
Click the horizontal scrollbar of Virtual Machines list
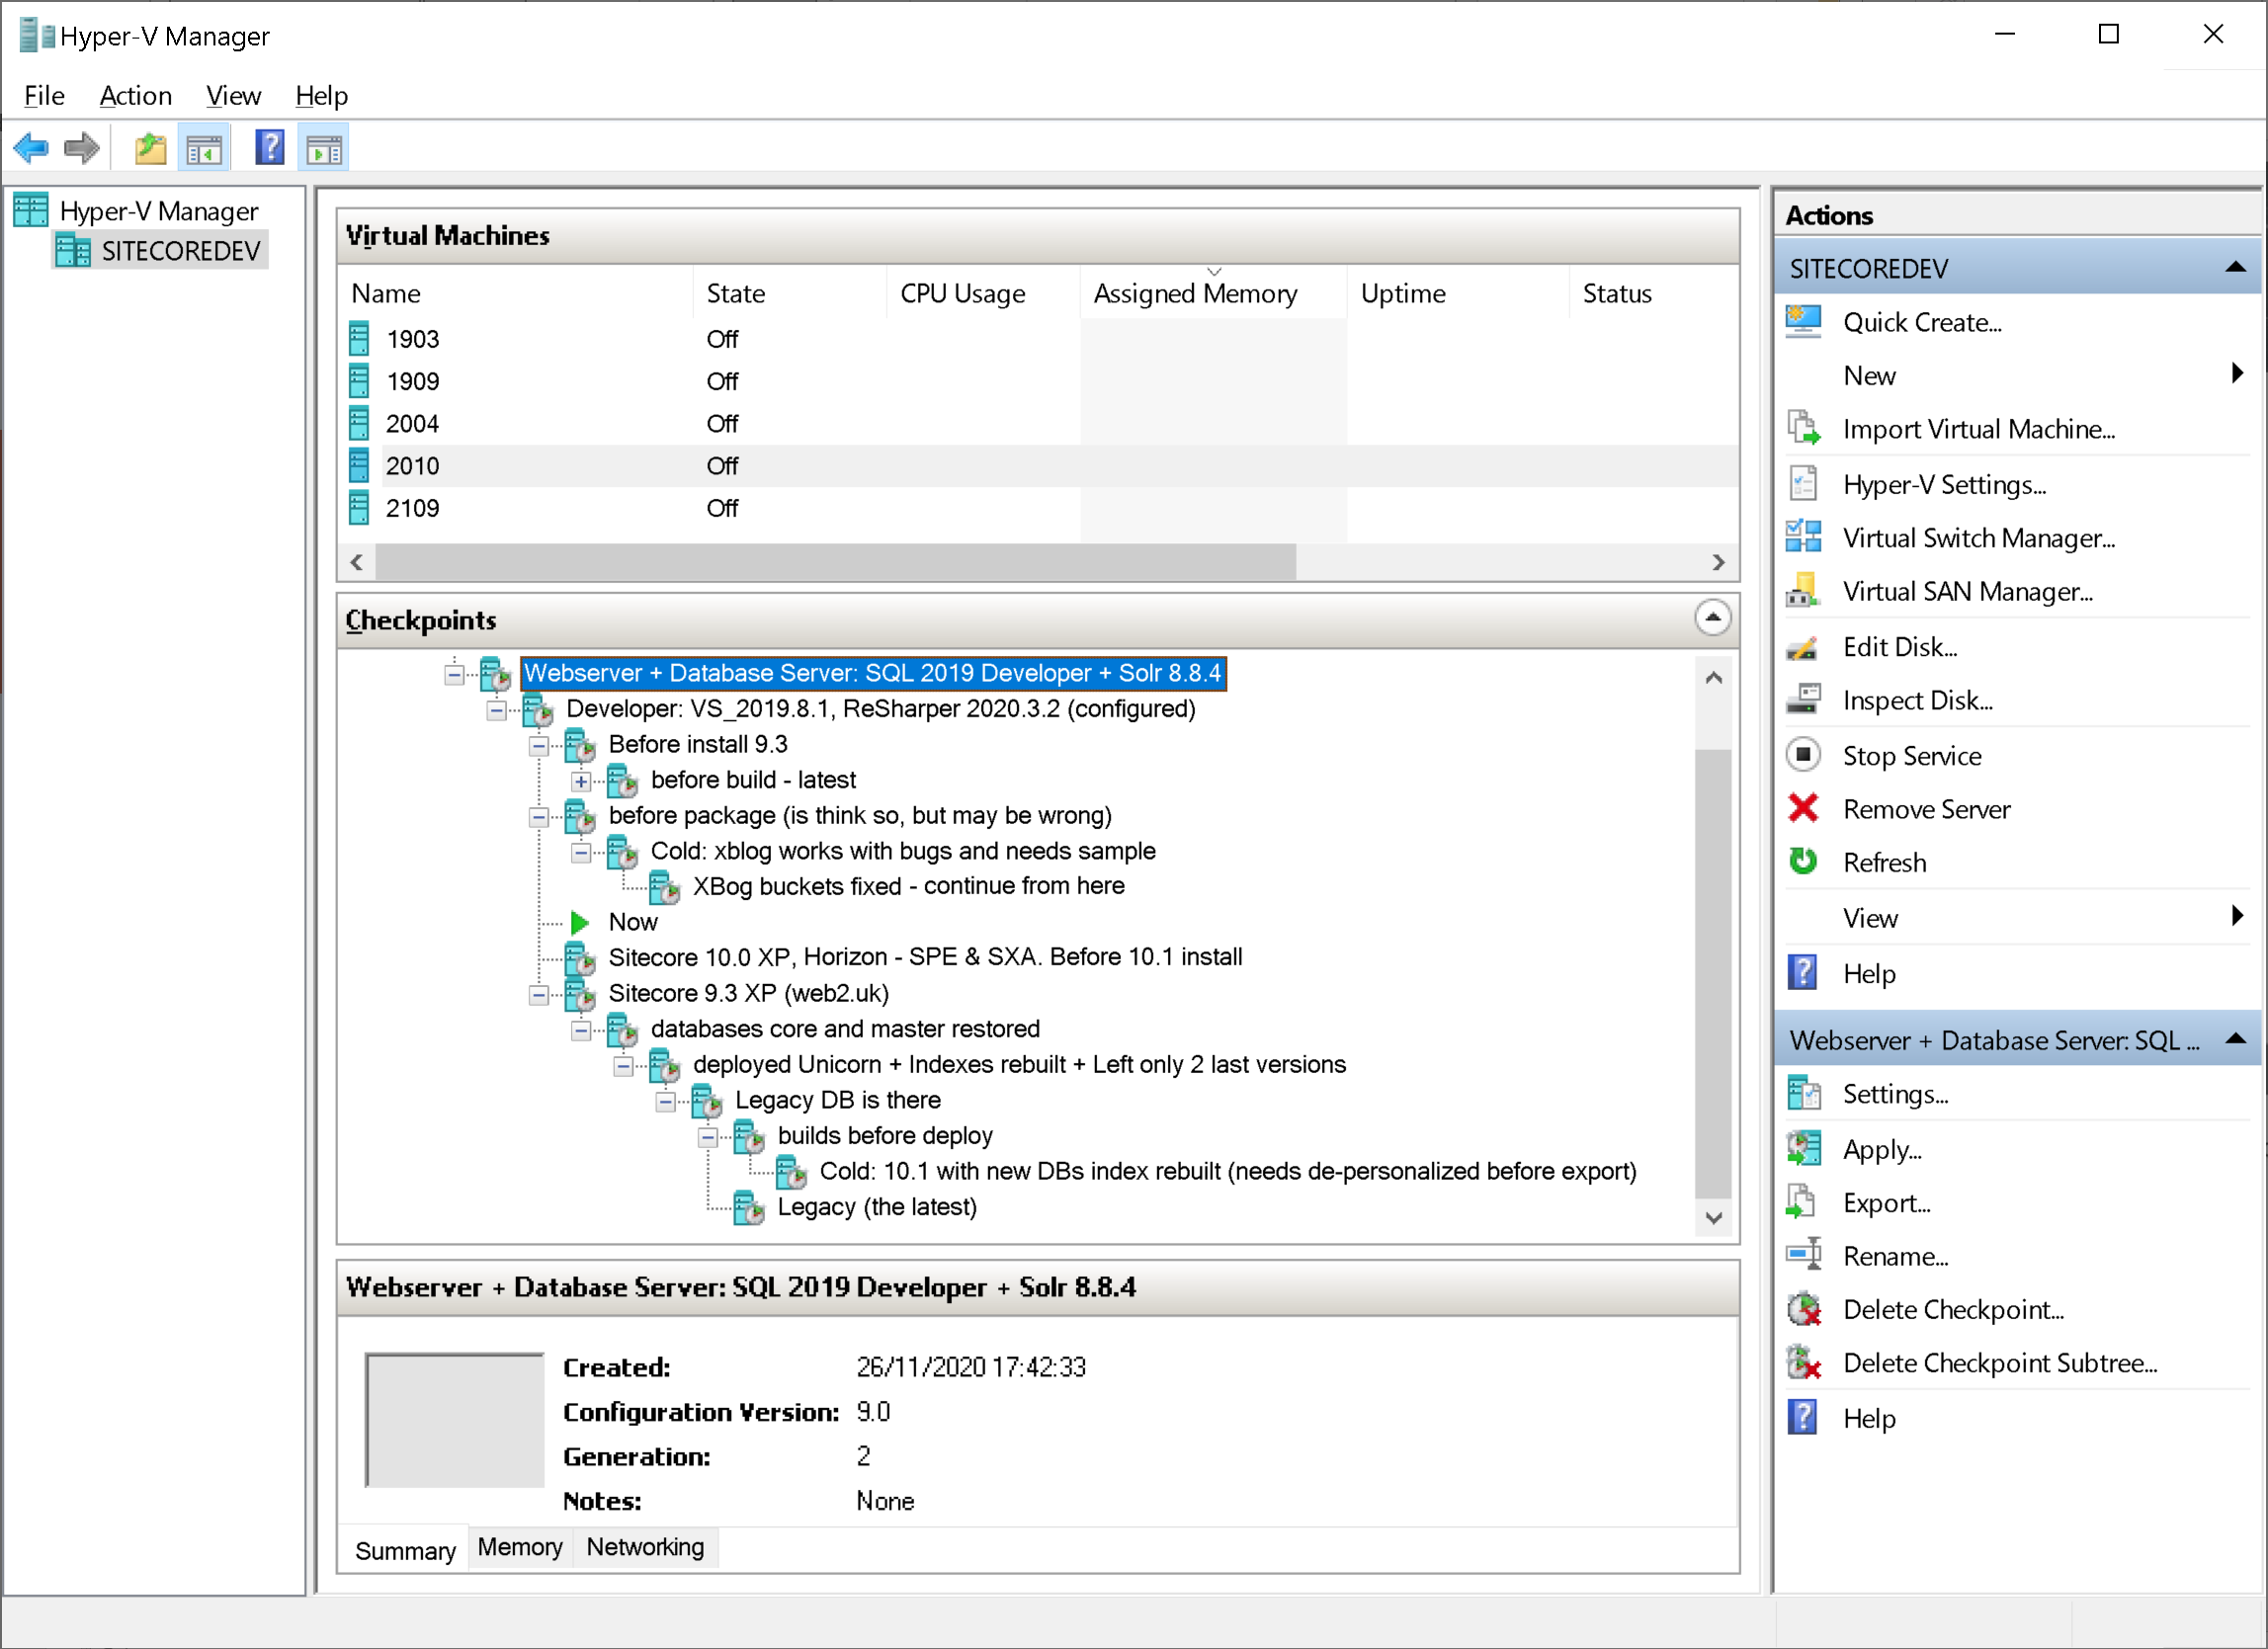click(x=835, y=562)
